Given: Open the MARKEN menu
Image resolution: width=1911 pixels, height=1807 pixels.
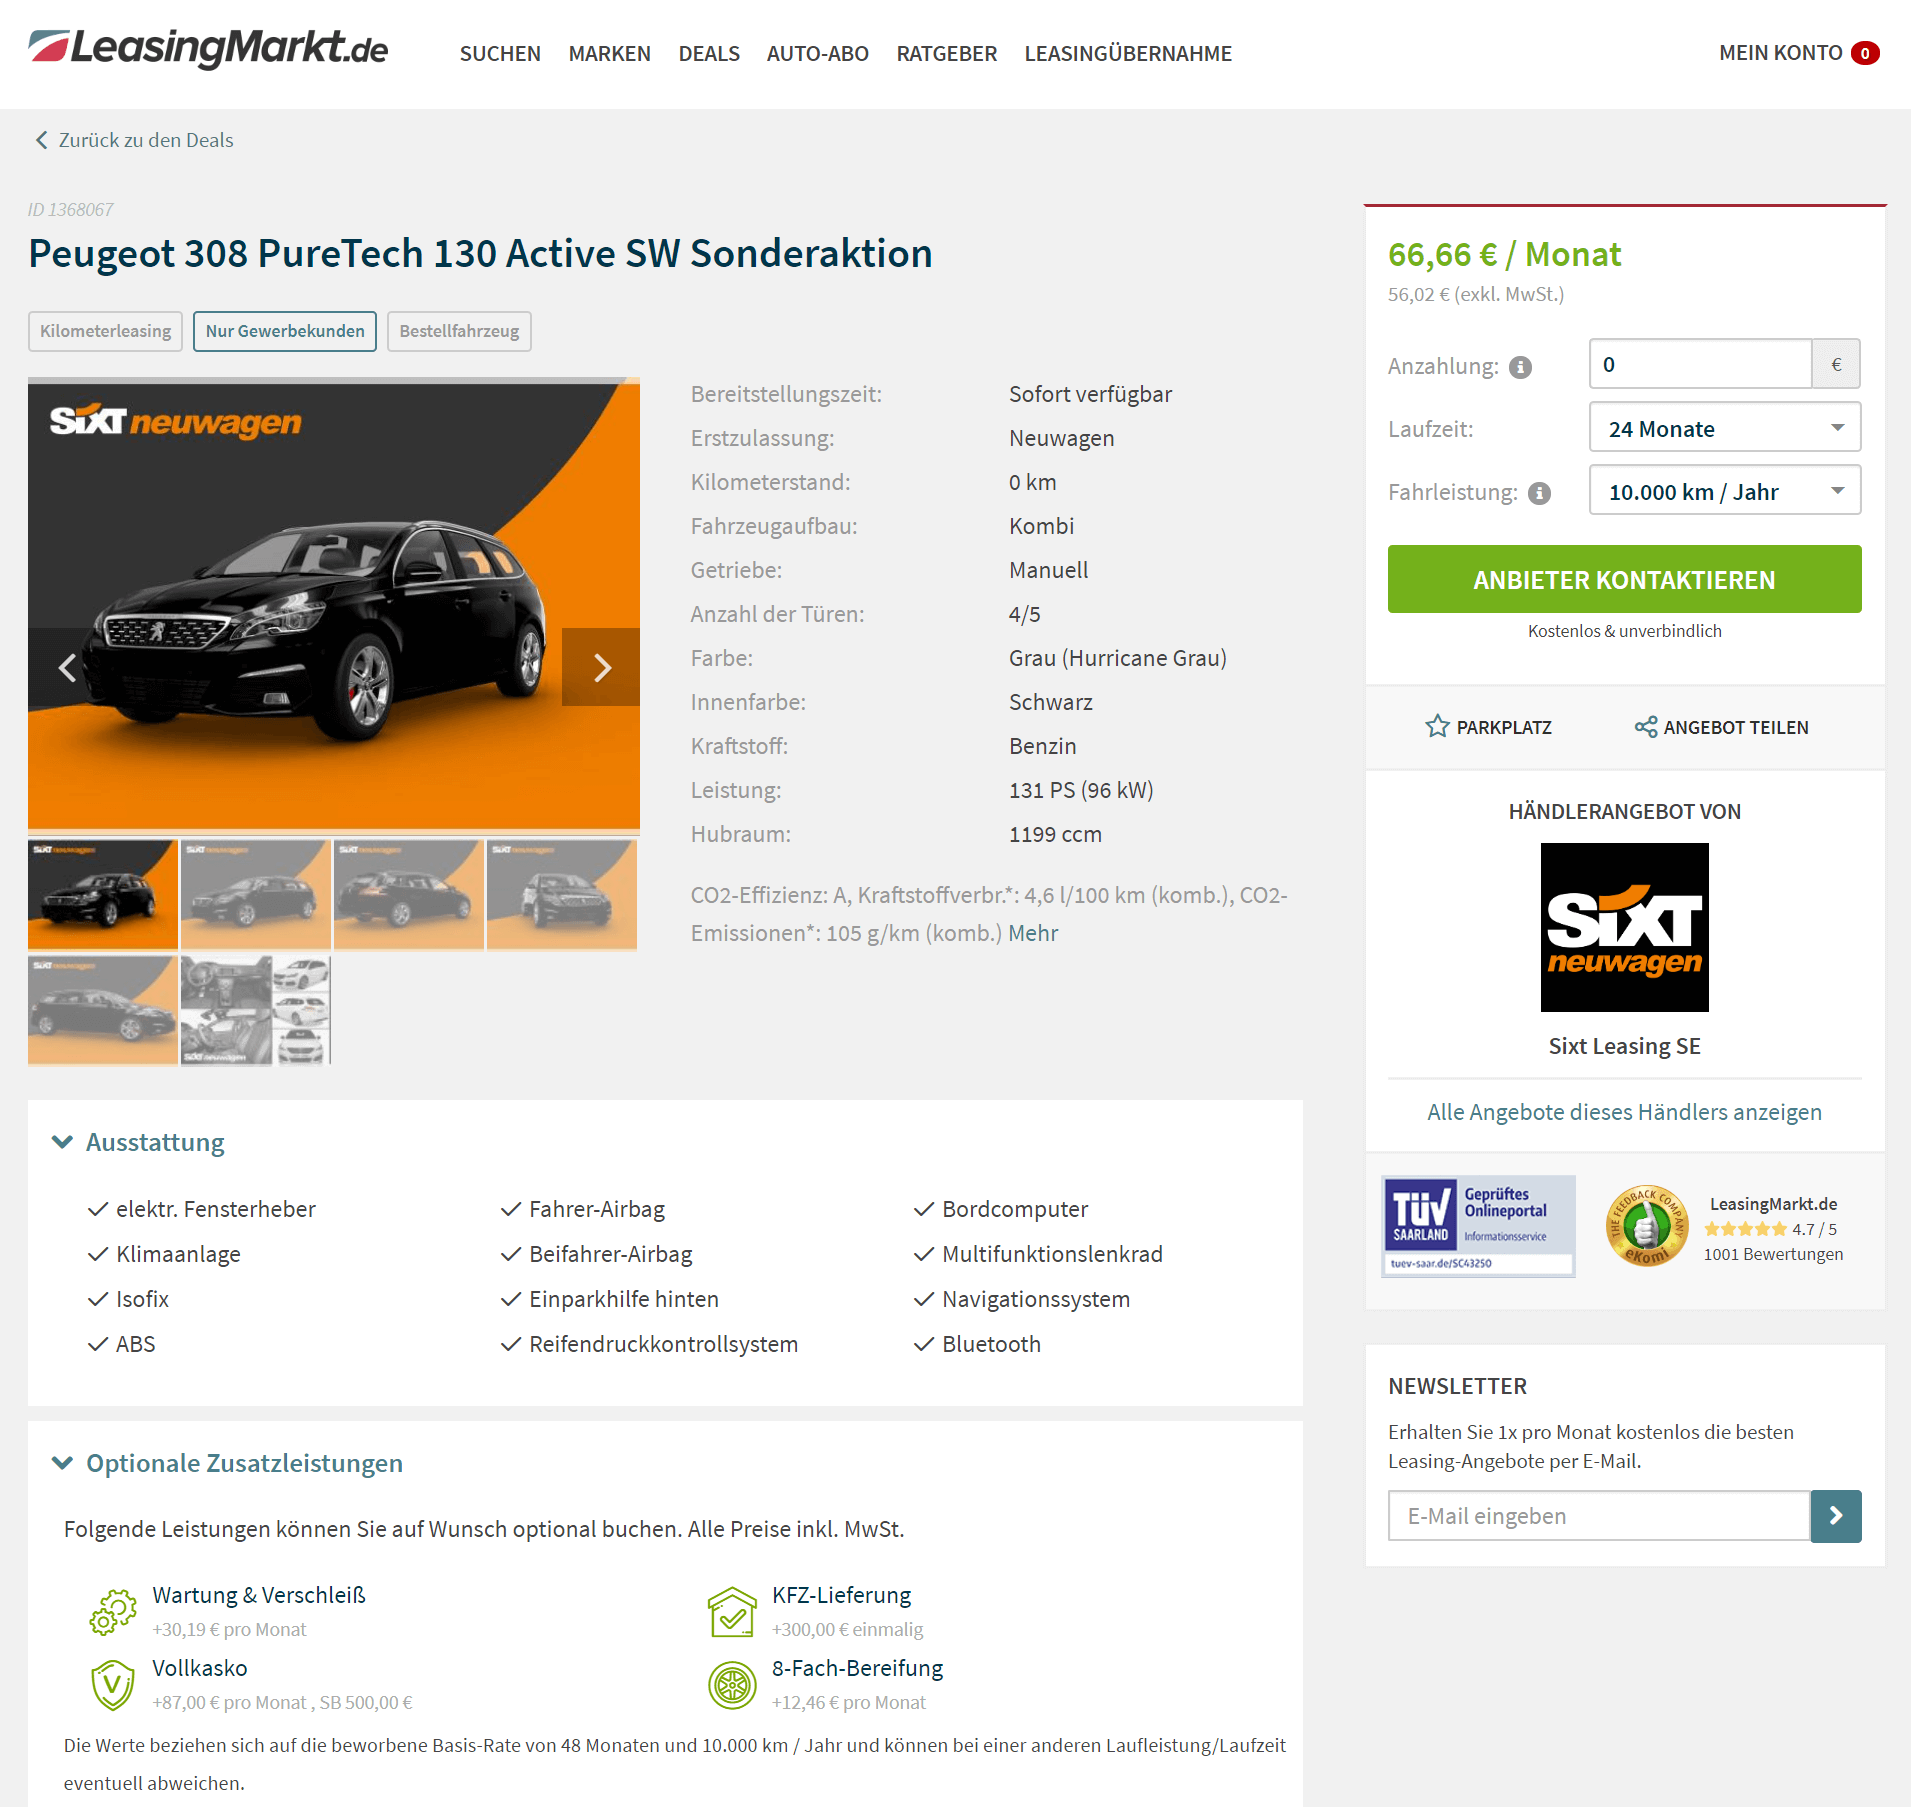Looking at the screenshot, I should (x=609, y=53).
